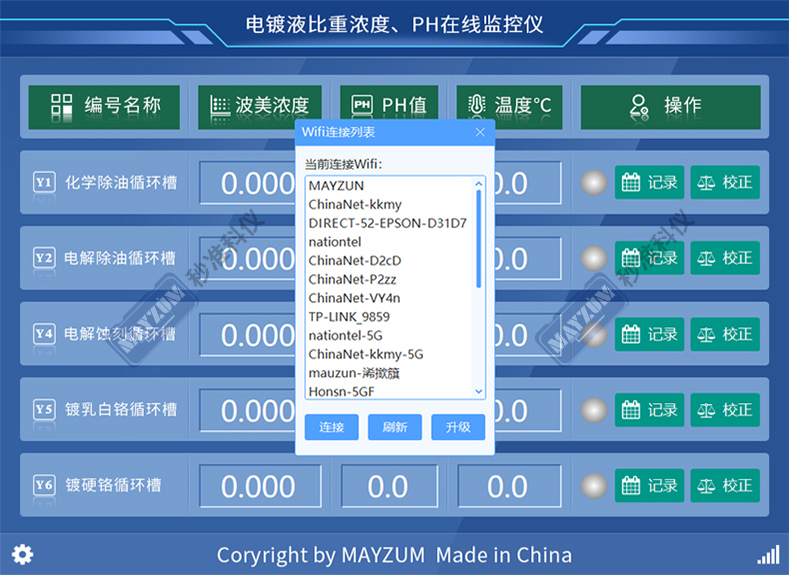
Task: Click the 升级 upgrade button
Action: tap(458, 427)
